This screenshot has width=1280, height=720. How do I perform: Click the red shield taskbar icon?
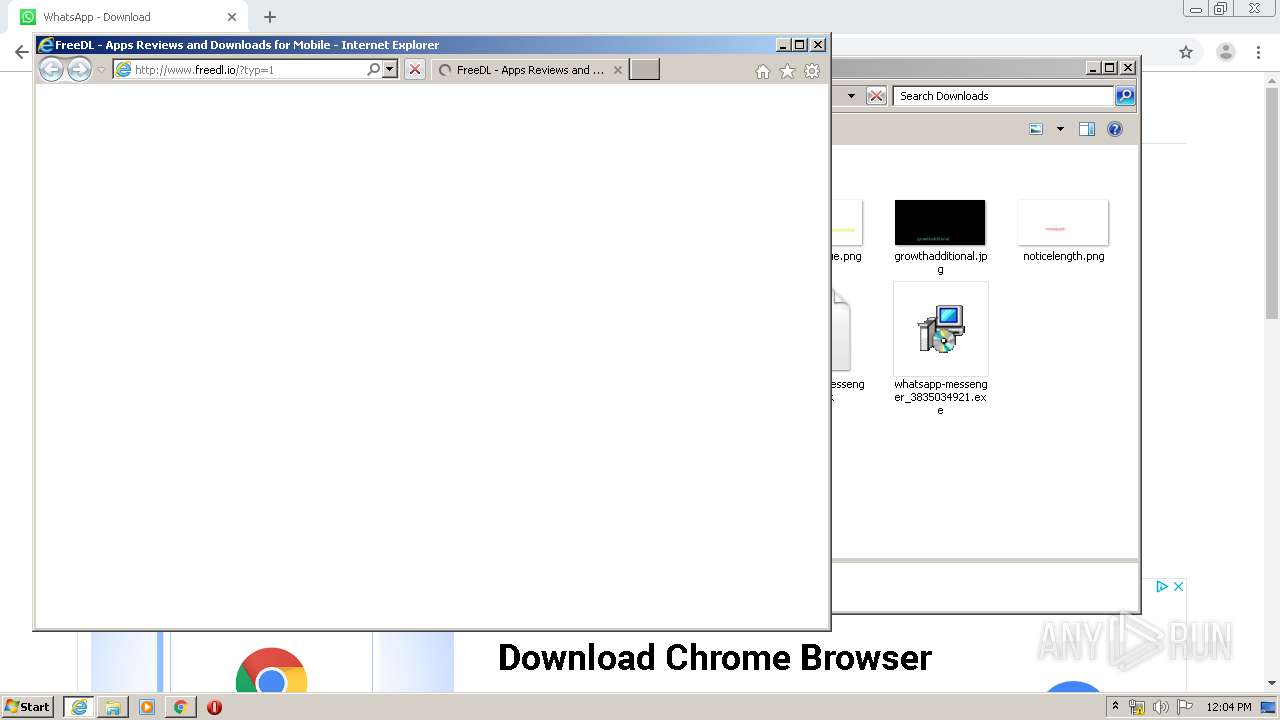[x=214, y=707]
